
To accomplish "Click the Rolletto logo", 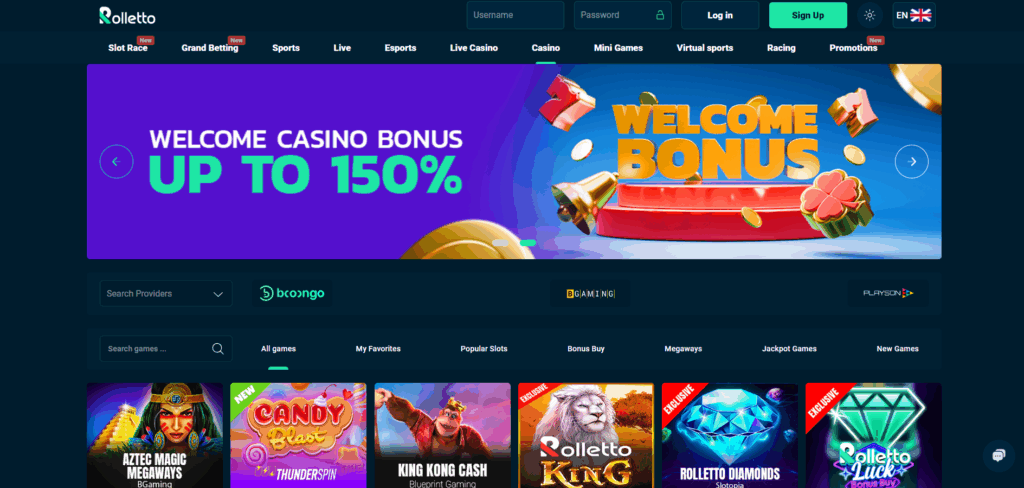I will coord(127,16).
